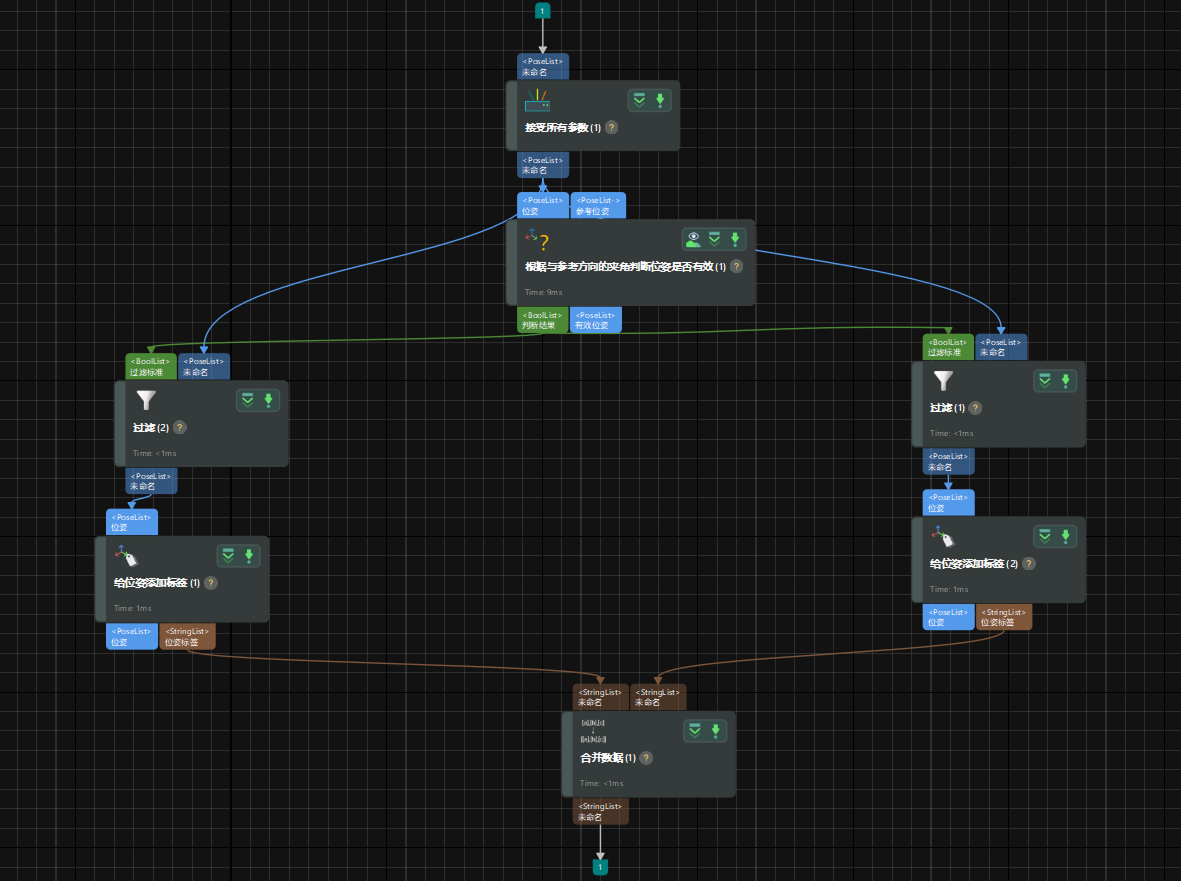This screenshot has width=1181, height=881.
Task: Select the 过滤标准 input port of 过滤 (2)
Action: [x=151, y=366]
